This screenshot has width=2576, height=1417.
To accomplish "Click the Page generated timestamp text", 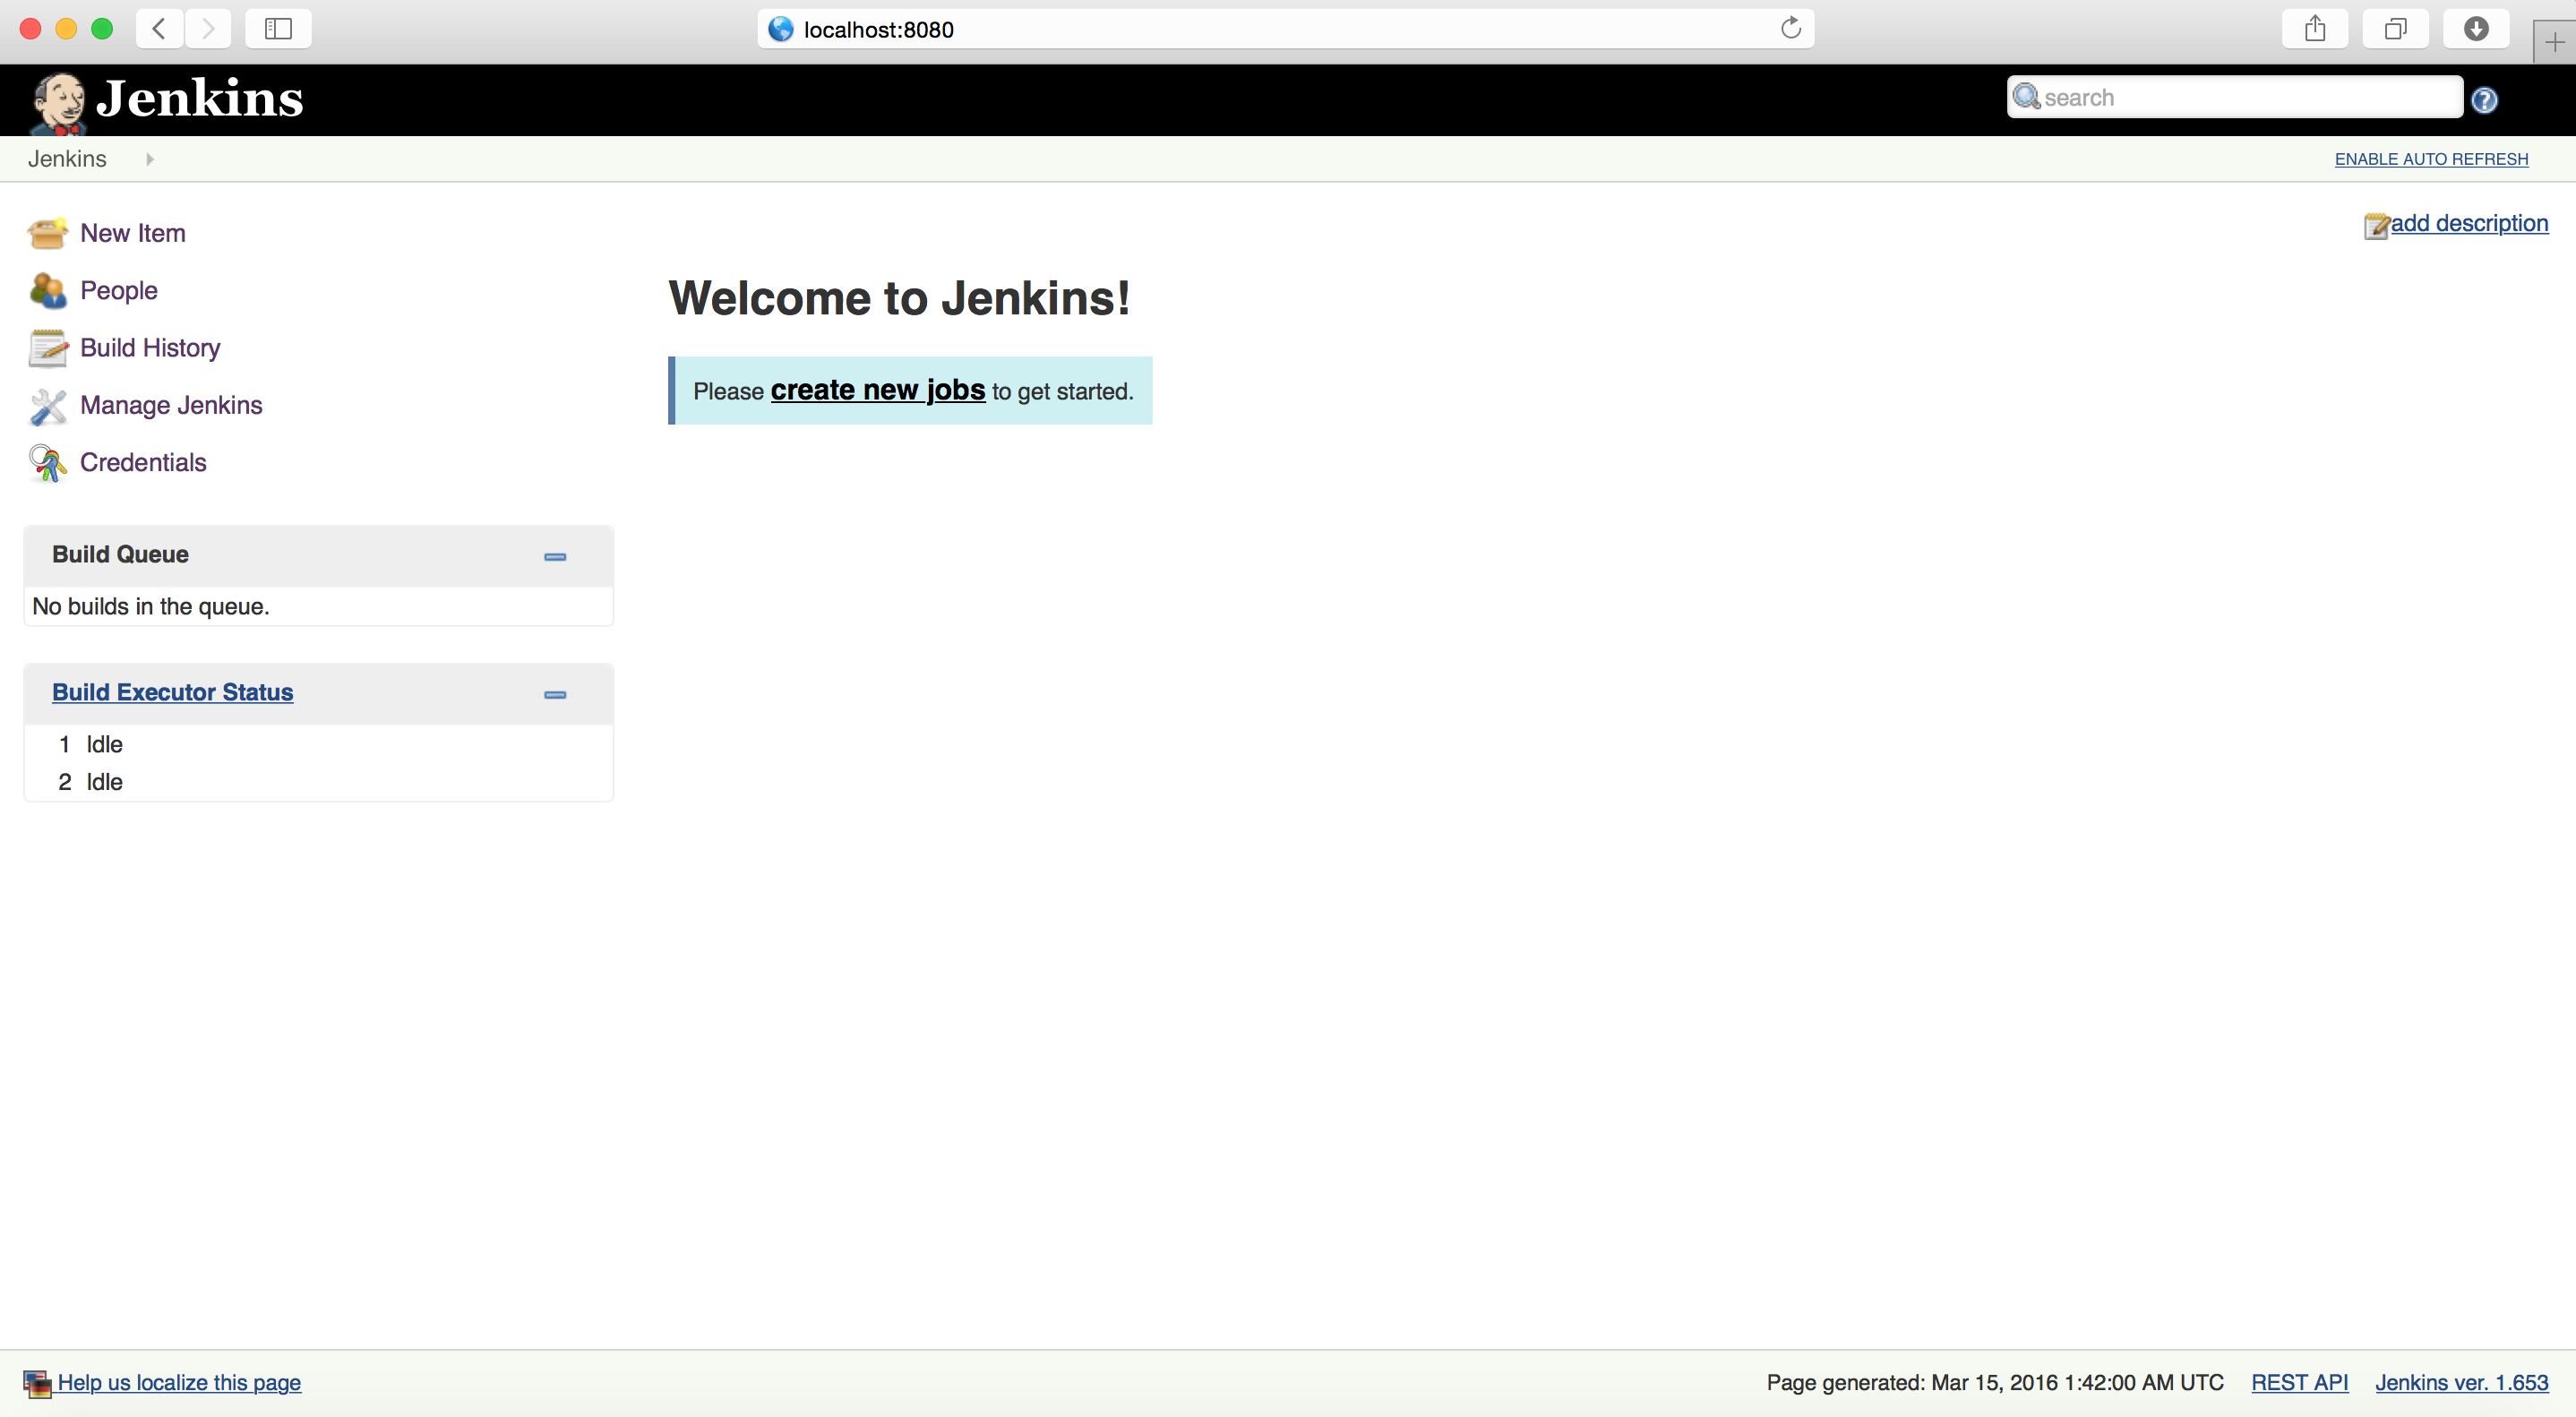I will tap(1994, 1383).
